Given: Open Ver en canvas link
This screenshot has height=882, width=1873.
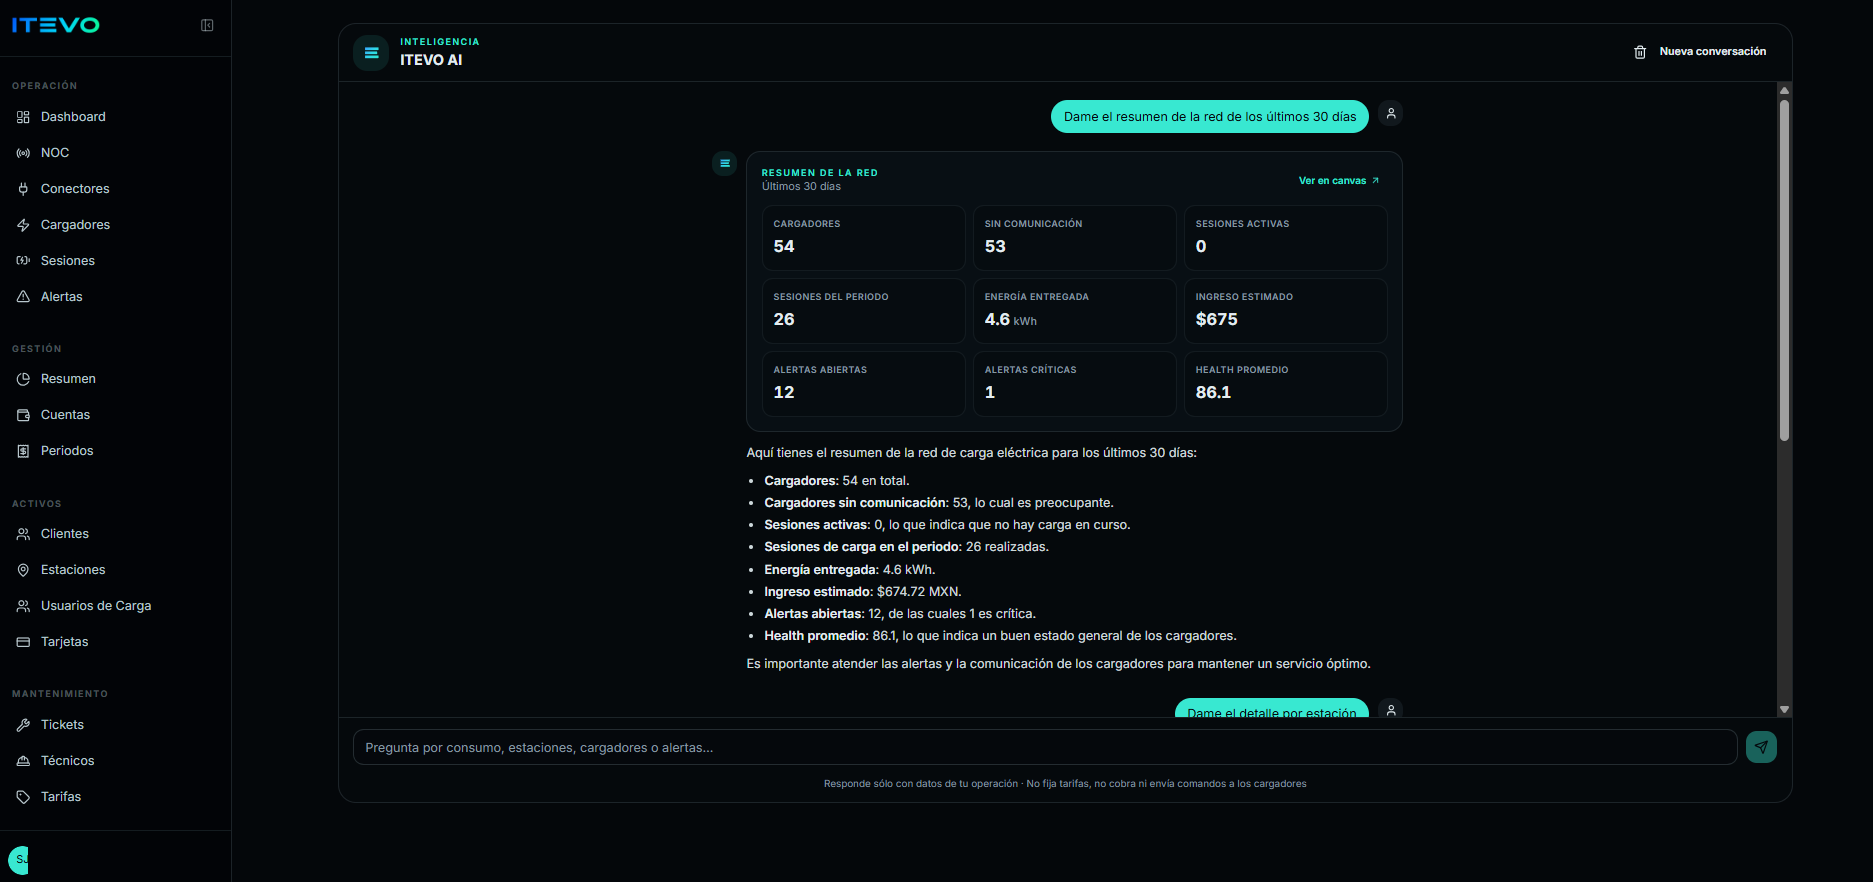Looking at the screenshot, I should coord(1339,181).
